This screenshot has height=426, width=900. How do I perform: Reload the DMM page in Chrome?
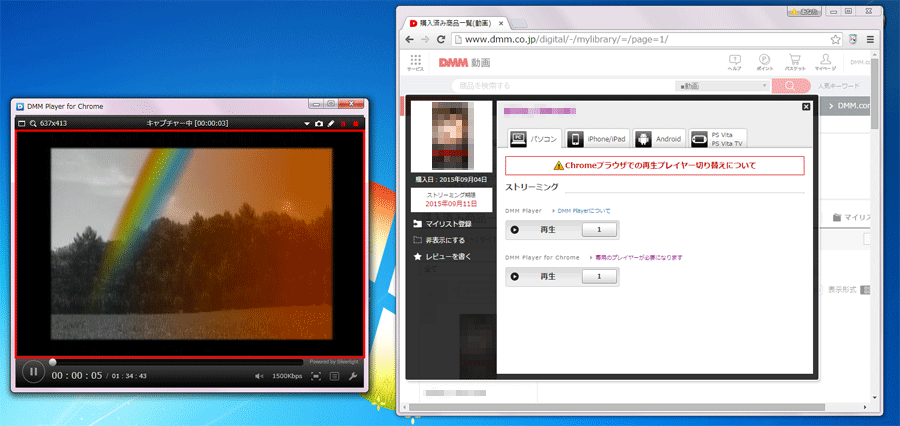[441, 40]
